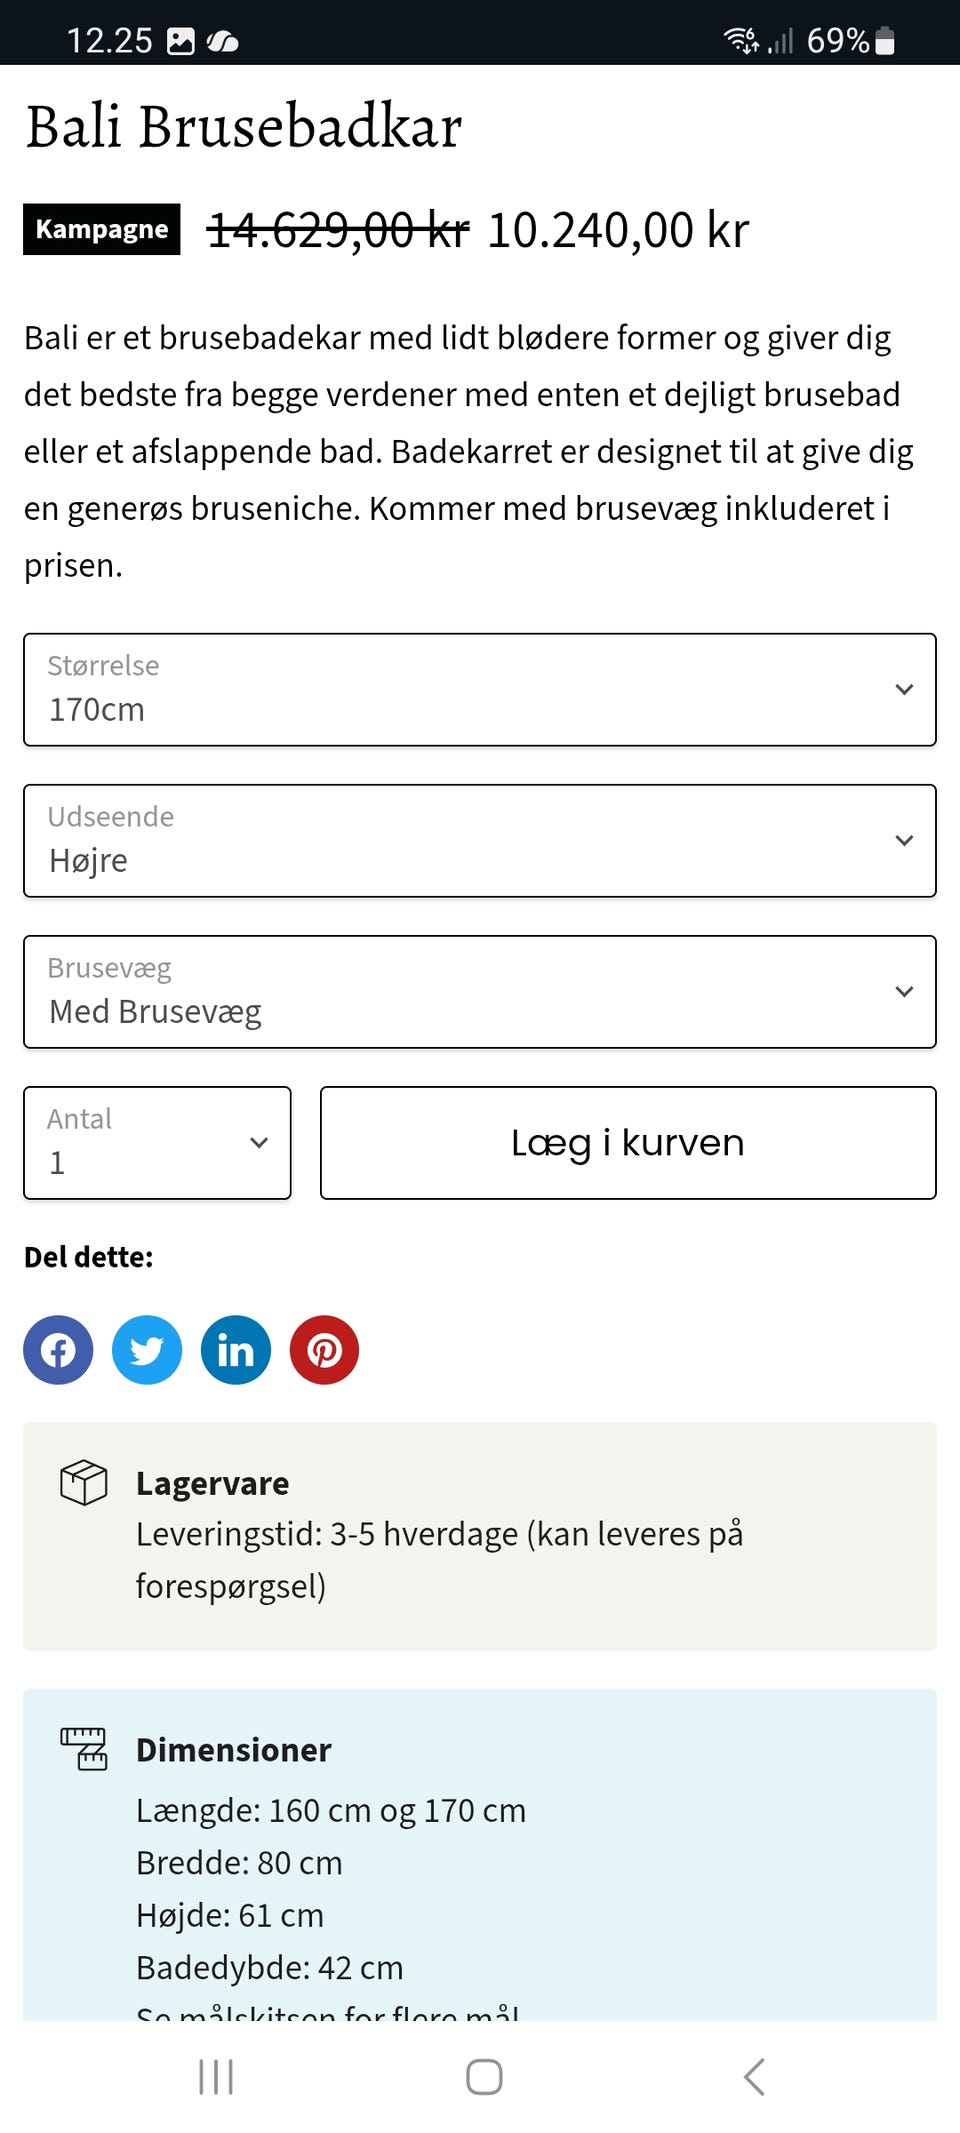Tap battery indicator in status bar
The image size is (960, 2133).
pyautogui.click(x=884, y=41)
